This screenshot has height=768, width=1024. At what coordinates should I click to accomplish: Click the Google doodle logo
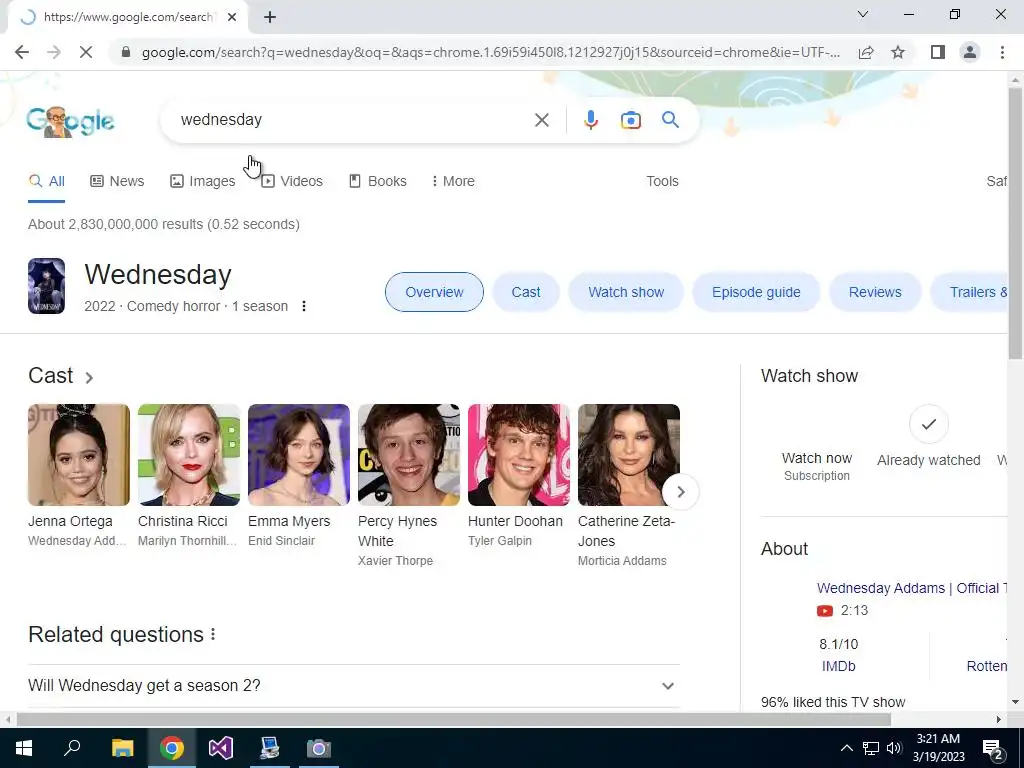click(71, 121)
